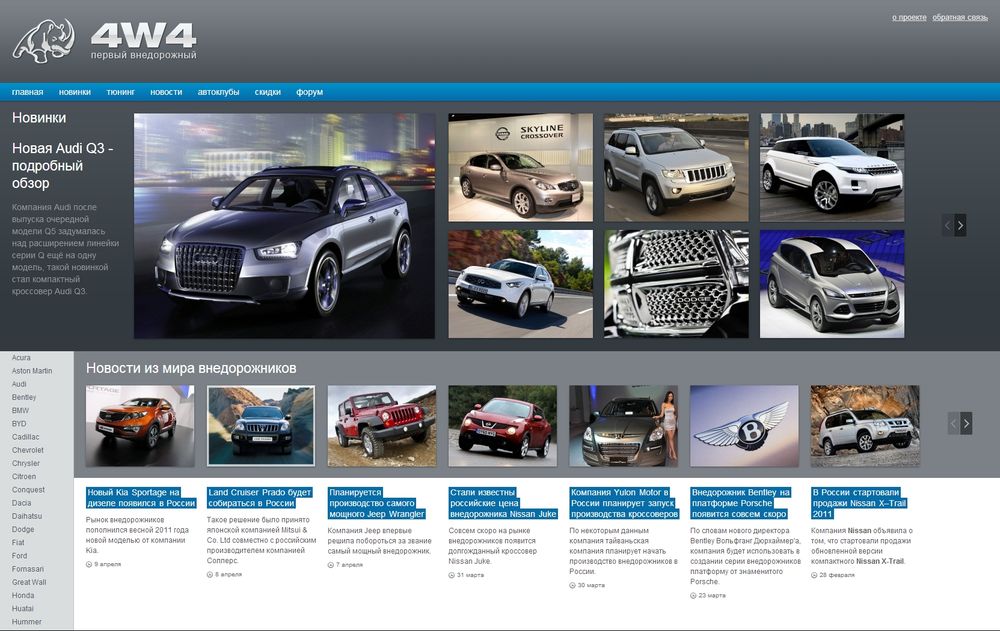The height and width of the screenshot is (631, 1000).
Task: Select Great Wall in the brand list
Action: point(29,582)
